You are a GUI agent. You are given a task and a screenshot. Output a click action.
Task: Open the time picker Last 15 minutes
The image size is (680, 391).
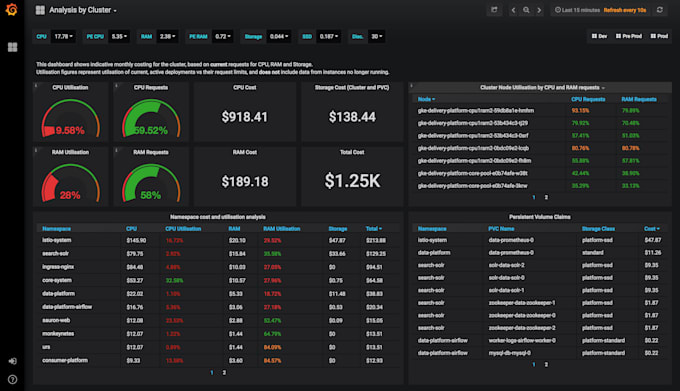(577, 10)
